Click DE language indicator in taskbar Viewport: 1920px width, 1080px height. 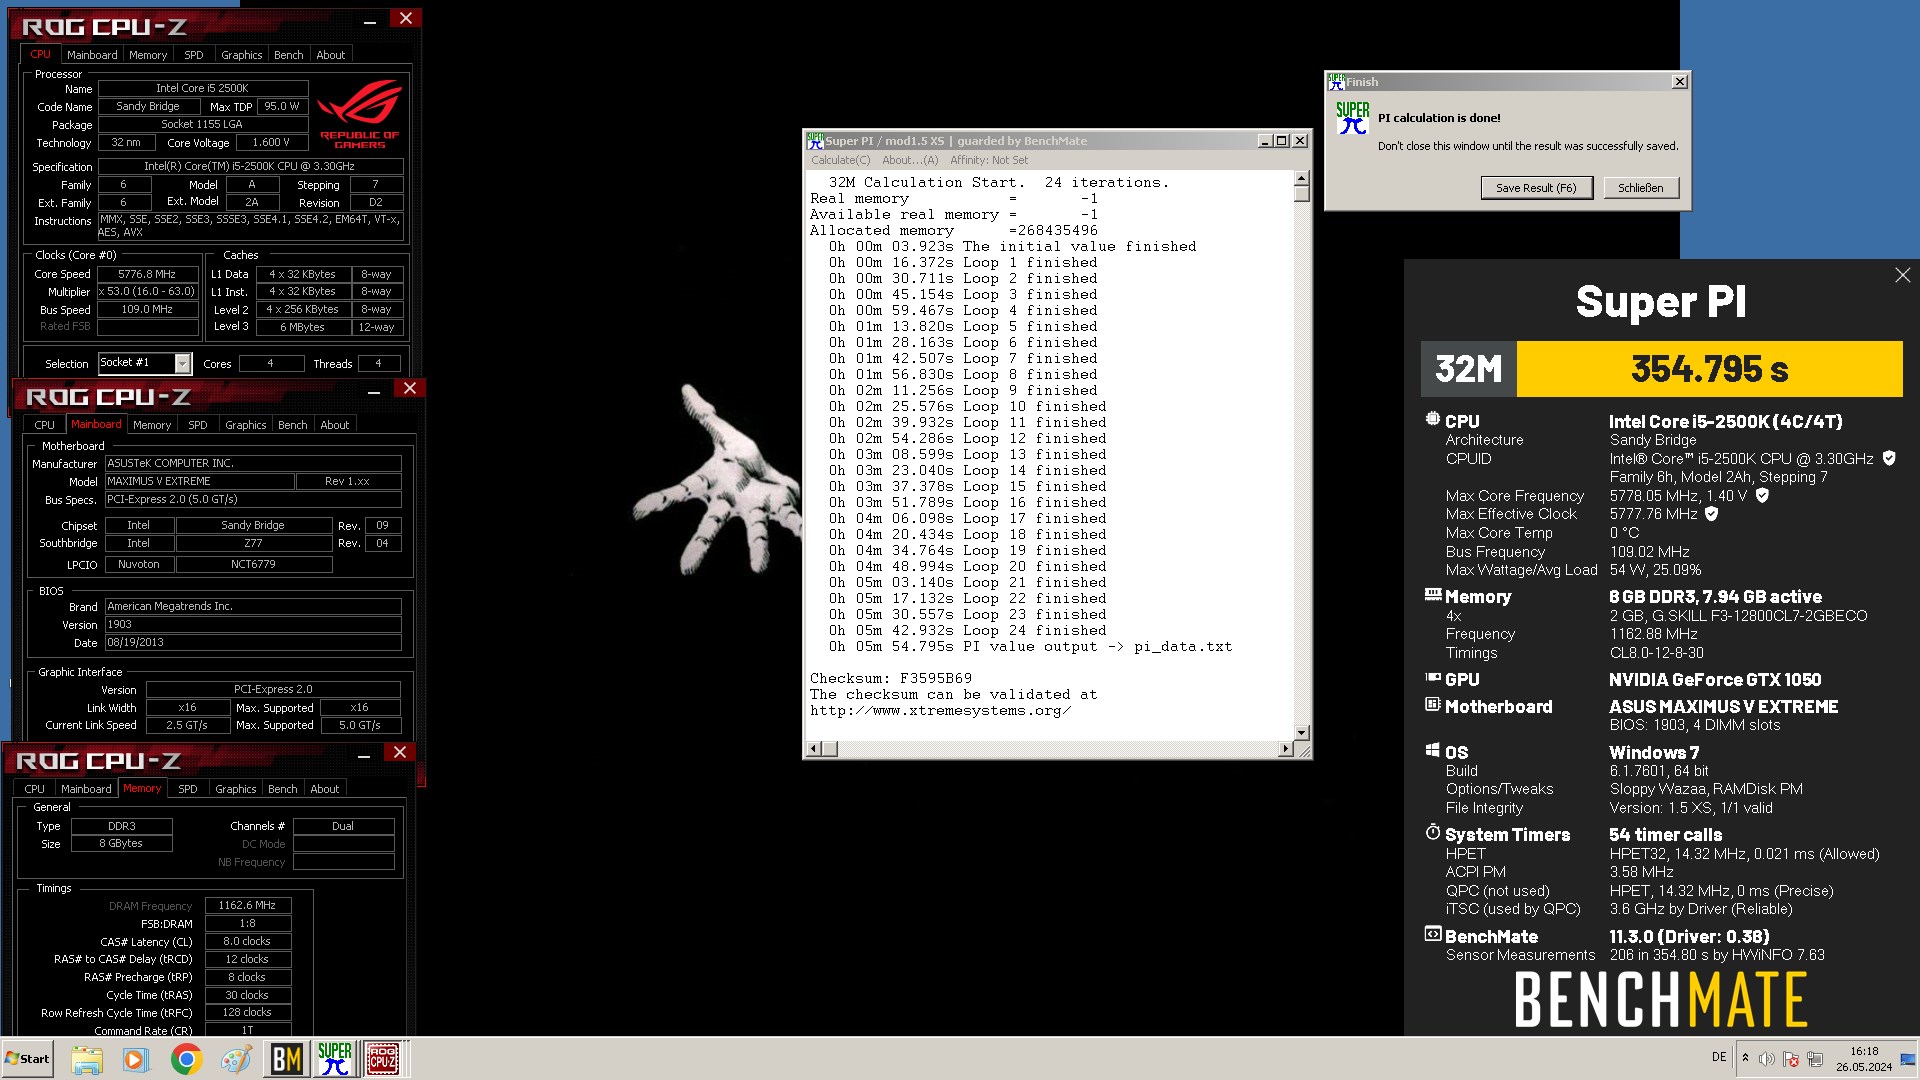point(1719,1057)
